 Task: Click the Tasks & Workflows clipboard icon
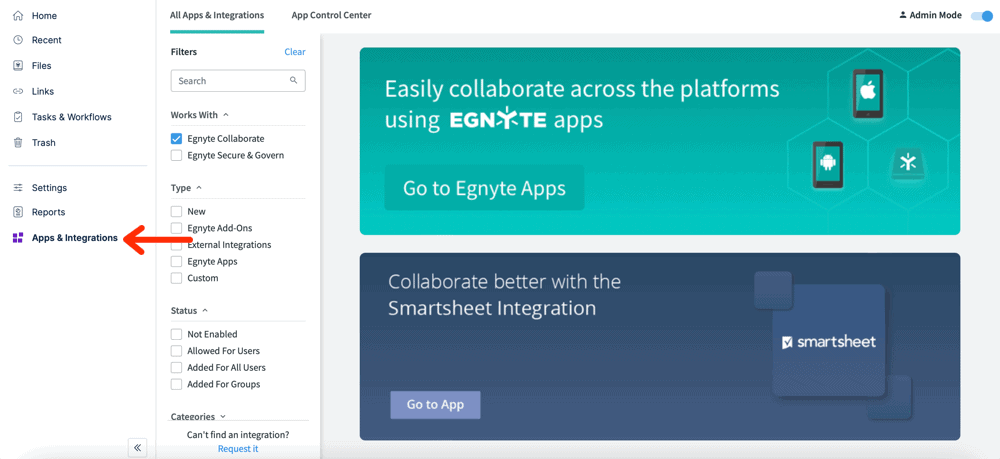tap(18, 117)
